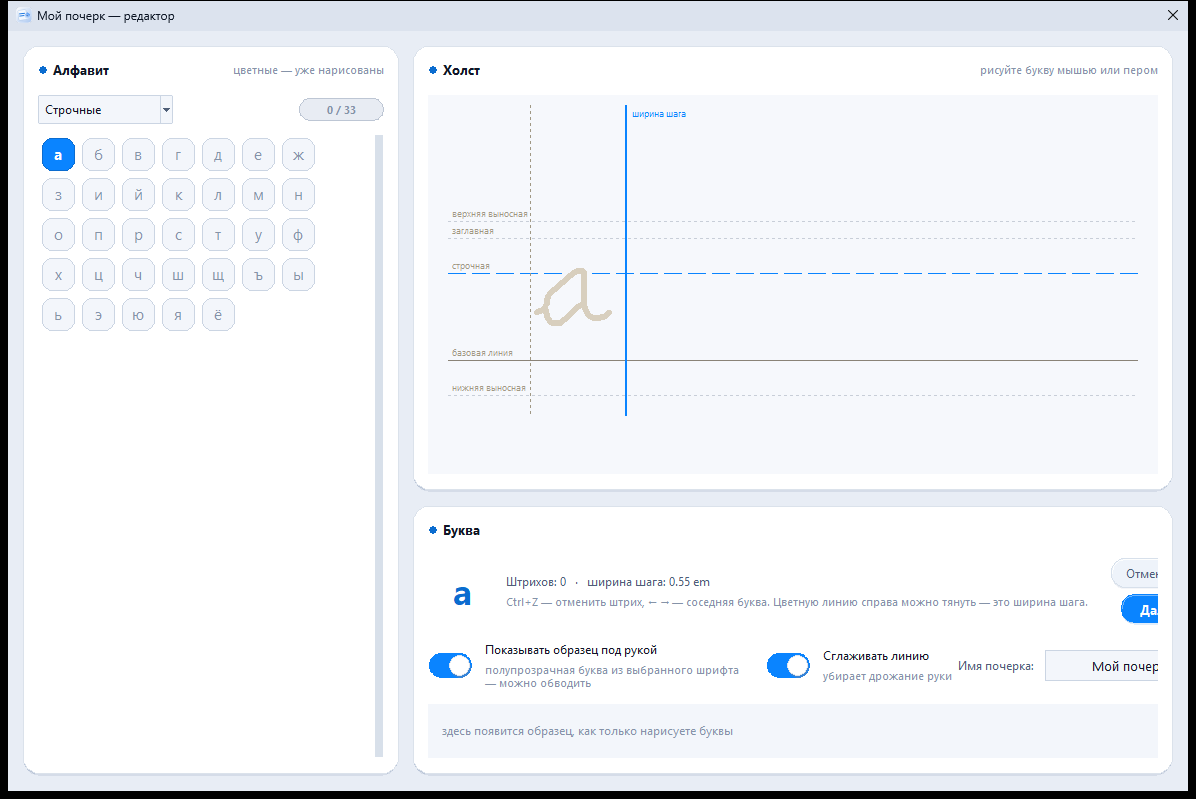Click the app icon in the title bar
Image resolution: width=1196 pixels, height=799 pixels.
click(24, 15)
